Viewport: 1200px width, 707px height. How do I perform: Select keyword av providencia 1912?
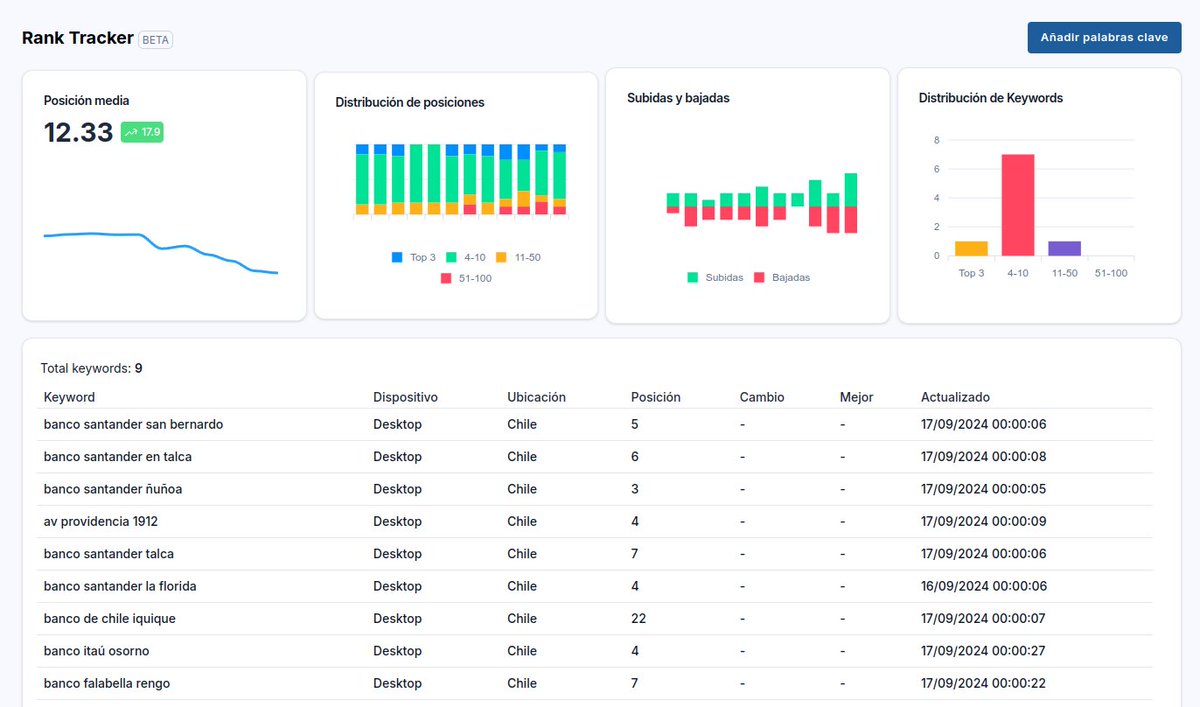coord(101,521)
